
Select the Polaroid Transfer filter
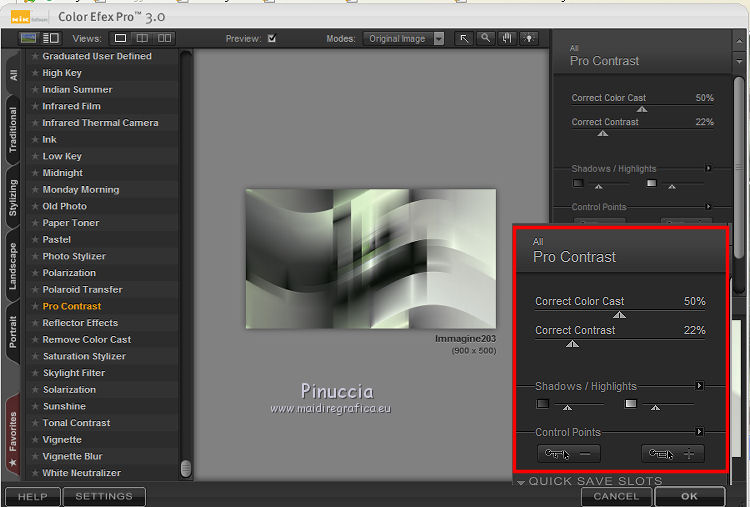click(82, 289)
